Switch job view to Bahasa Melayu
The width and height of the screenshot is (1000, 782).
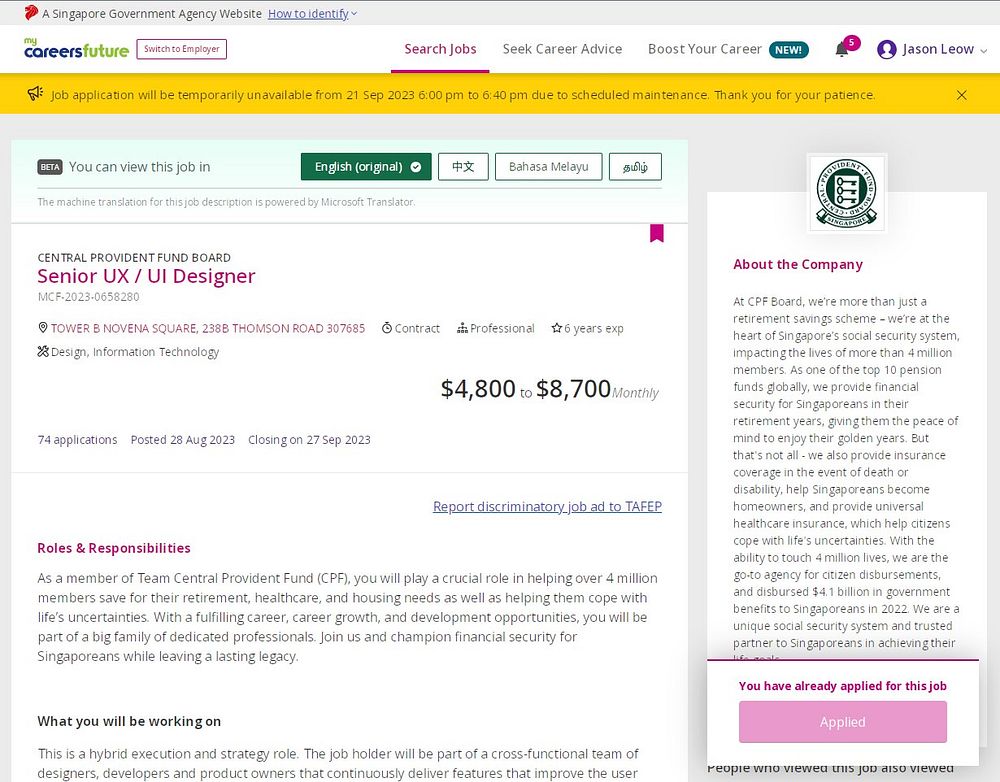[548, 166]
